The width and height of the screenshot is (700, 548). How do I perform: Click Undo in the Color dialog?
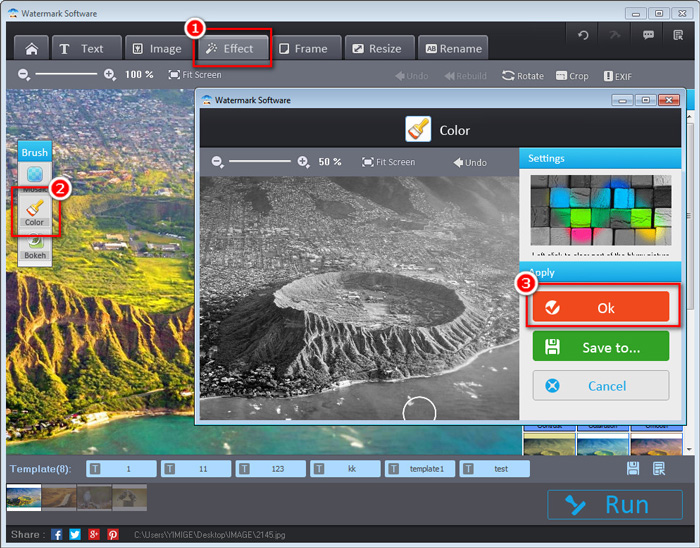[x=470, y=162]
